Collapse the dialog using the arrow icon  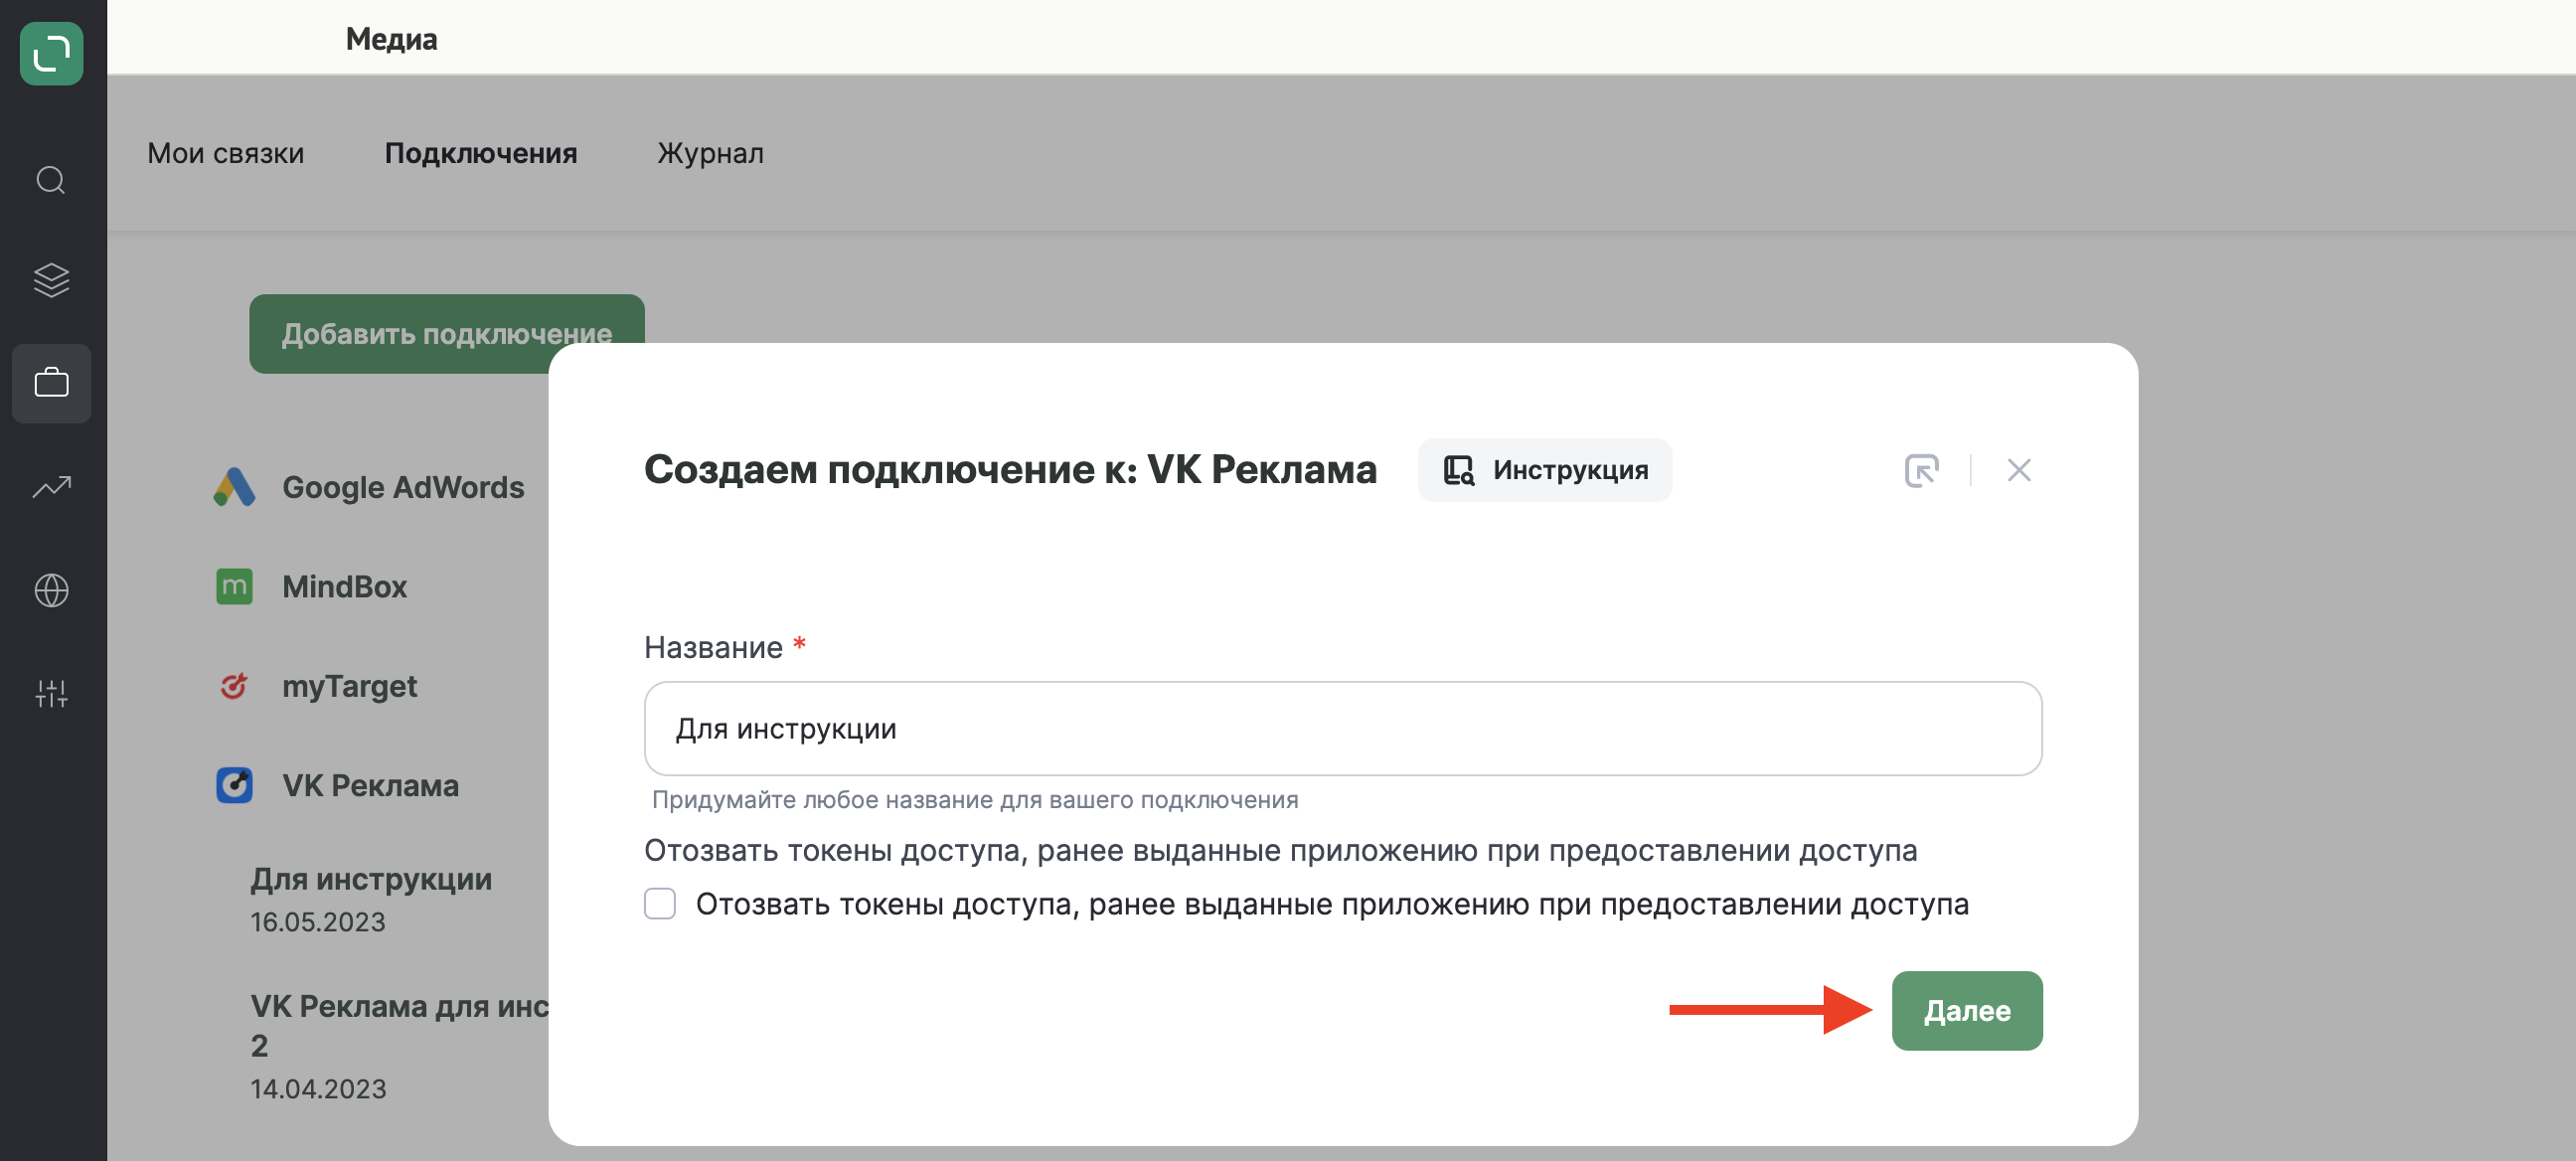[1921, 470]
